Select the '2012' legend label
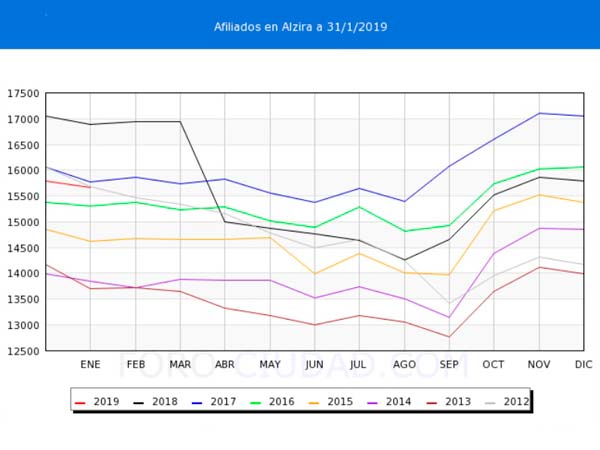 (517, 402)
